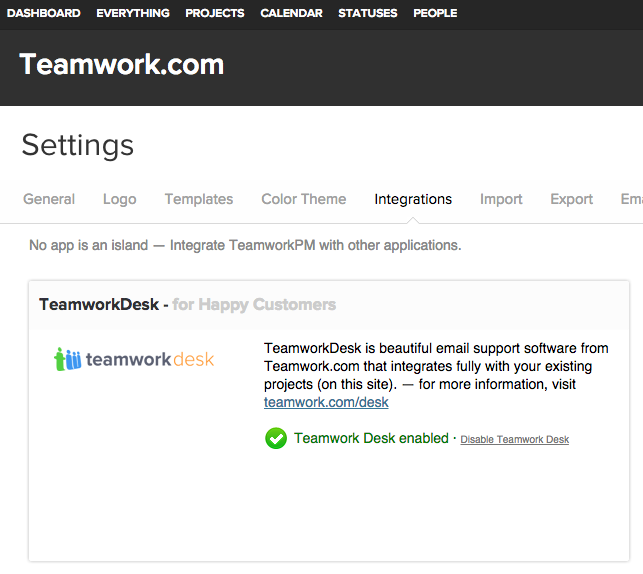The height and width of the screenshot is (574, 643).
Task: Follow the teamwork.com/desk link
Action: (326, 402)
